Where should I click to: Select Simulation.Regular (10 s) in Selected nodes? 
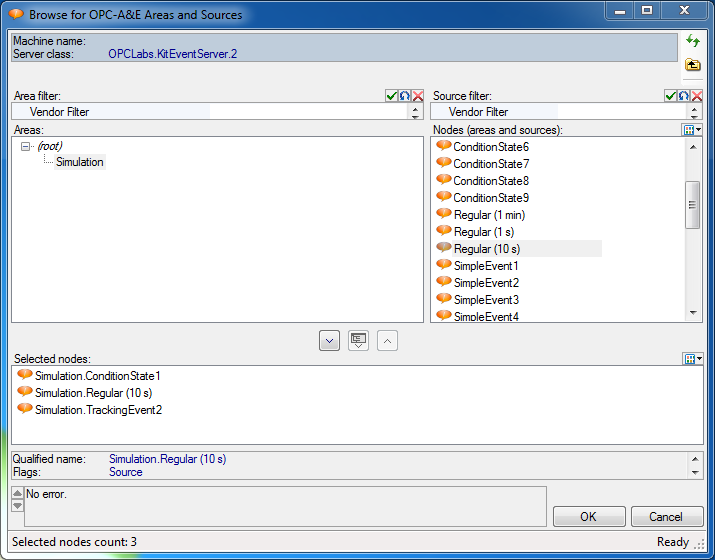[93, 393]
